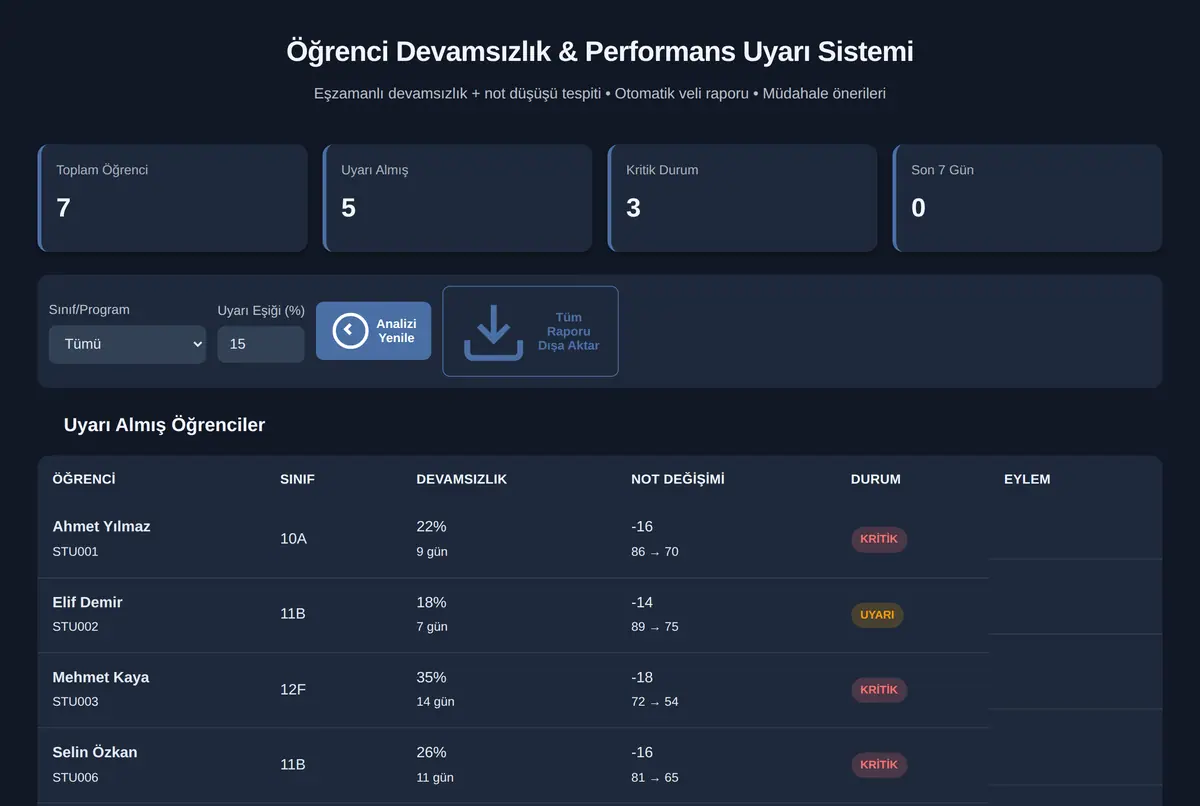
Task: Click class 12F in Mehmet Kaya row
Action: (293, 689)
